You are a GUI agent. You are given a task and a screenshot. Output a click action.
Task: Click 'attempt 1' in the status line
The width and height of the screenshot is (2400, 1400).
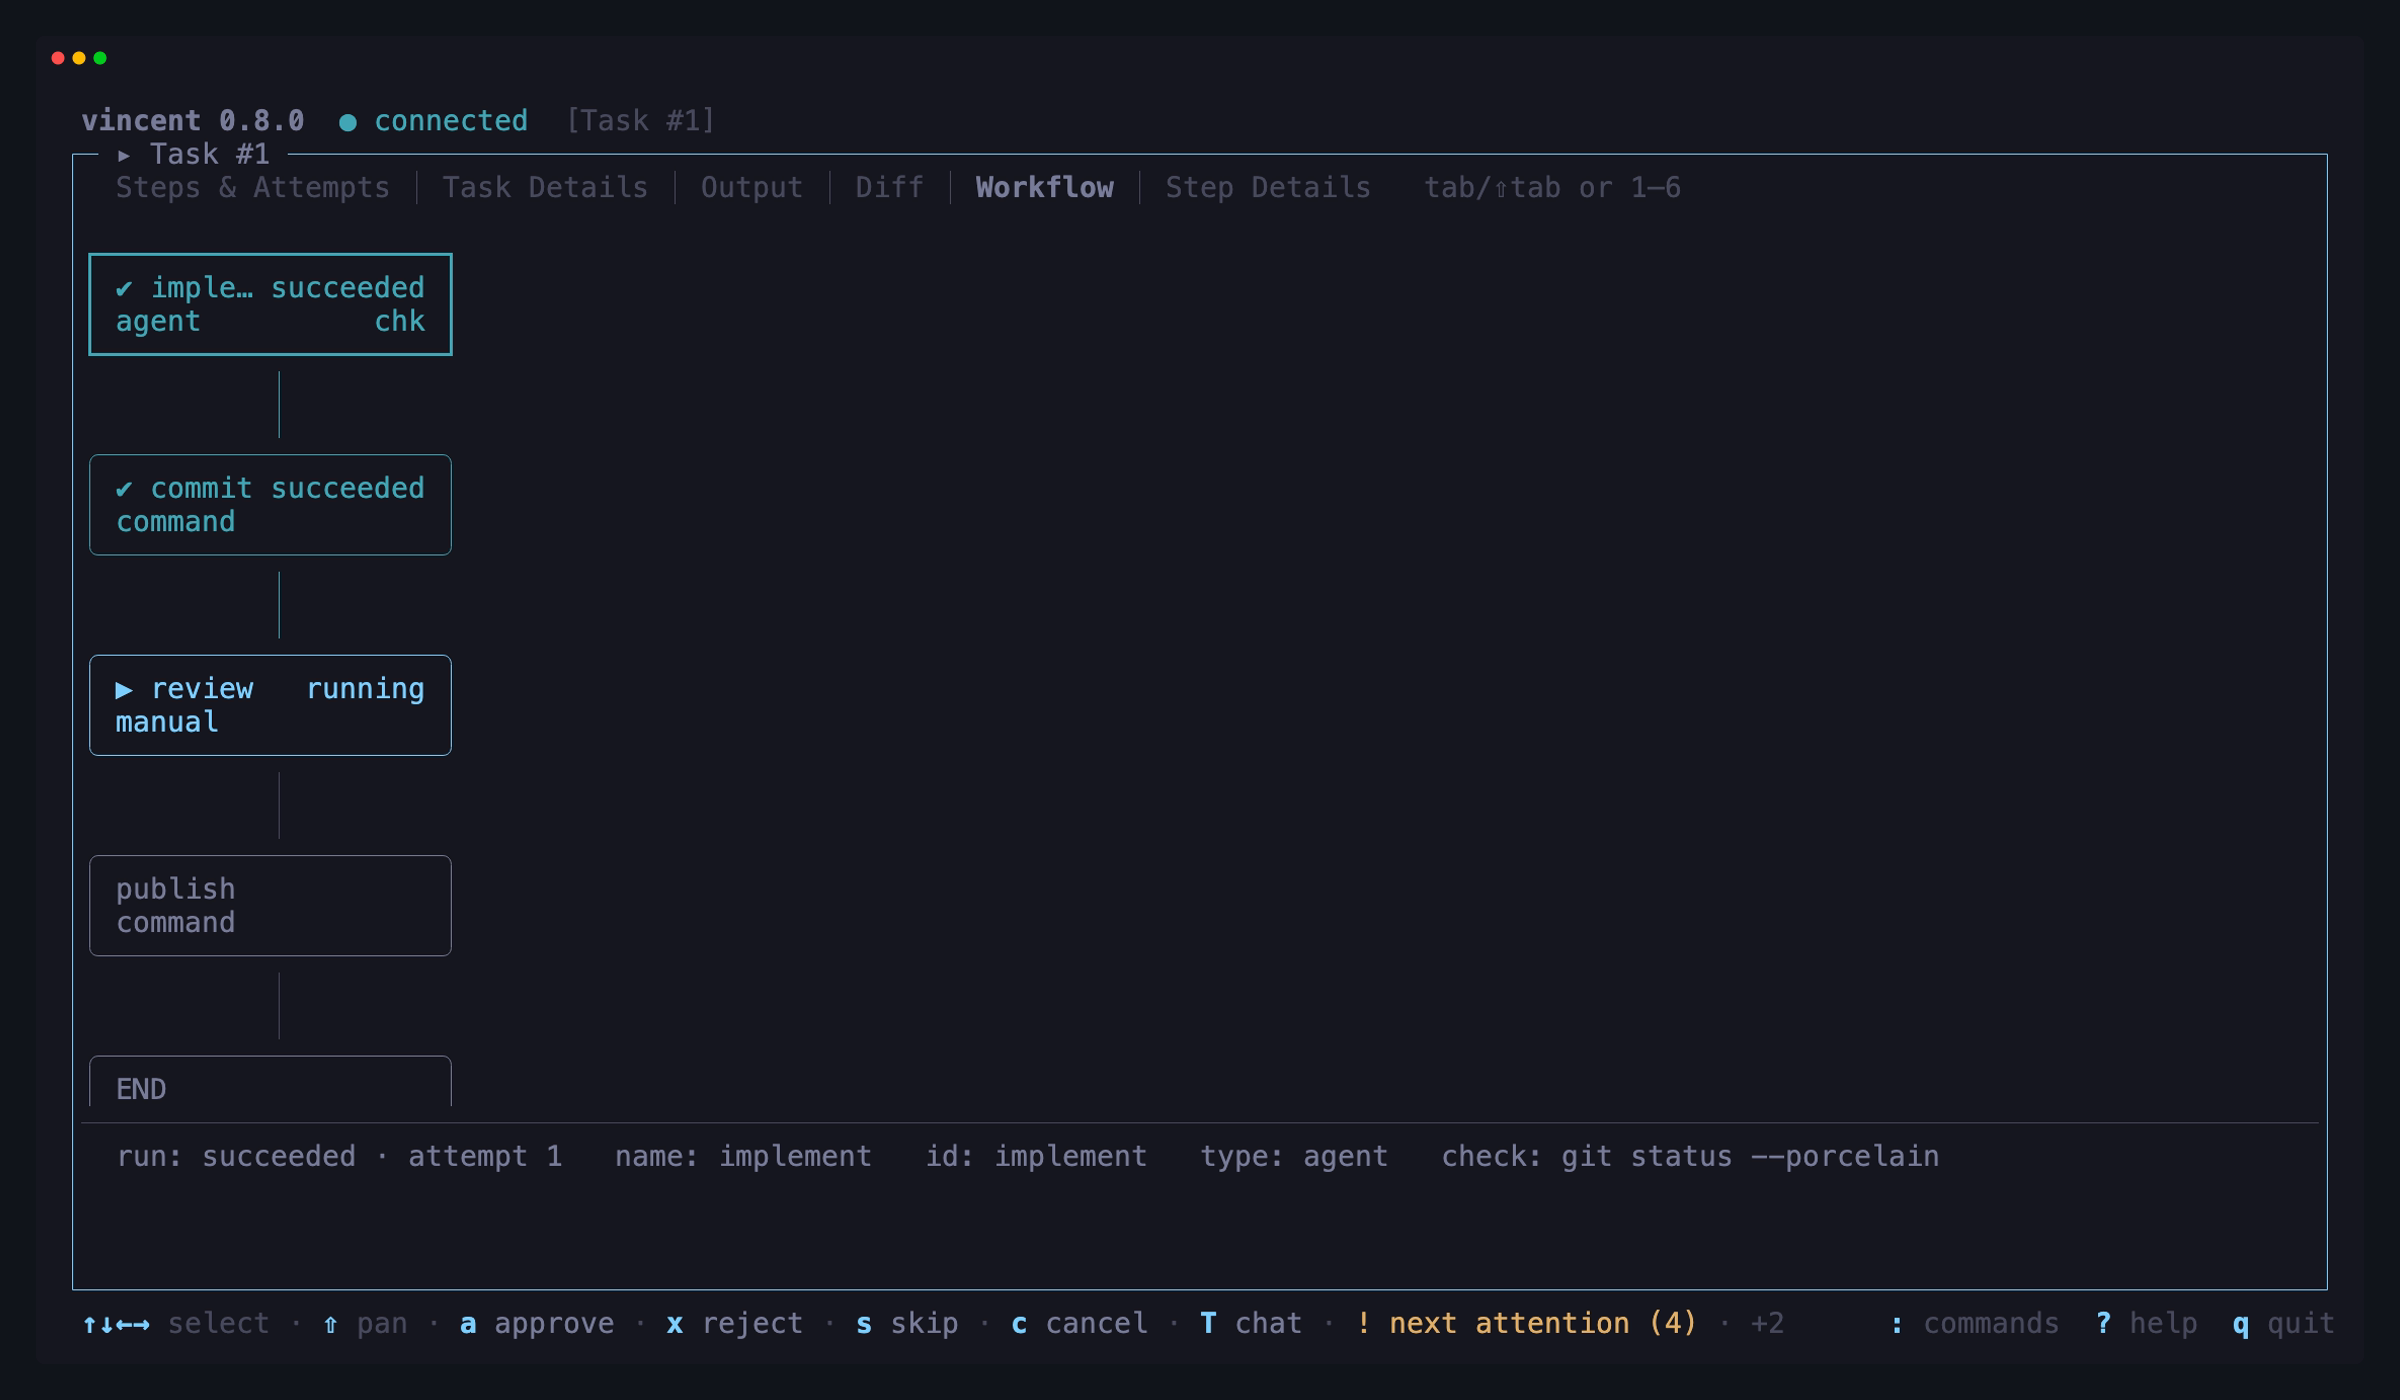pos(485,1157)
